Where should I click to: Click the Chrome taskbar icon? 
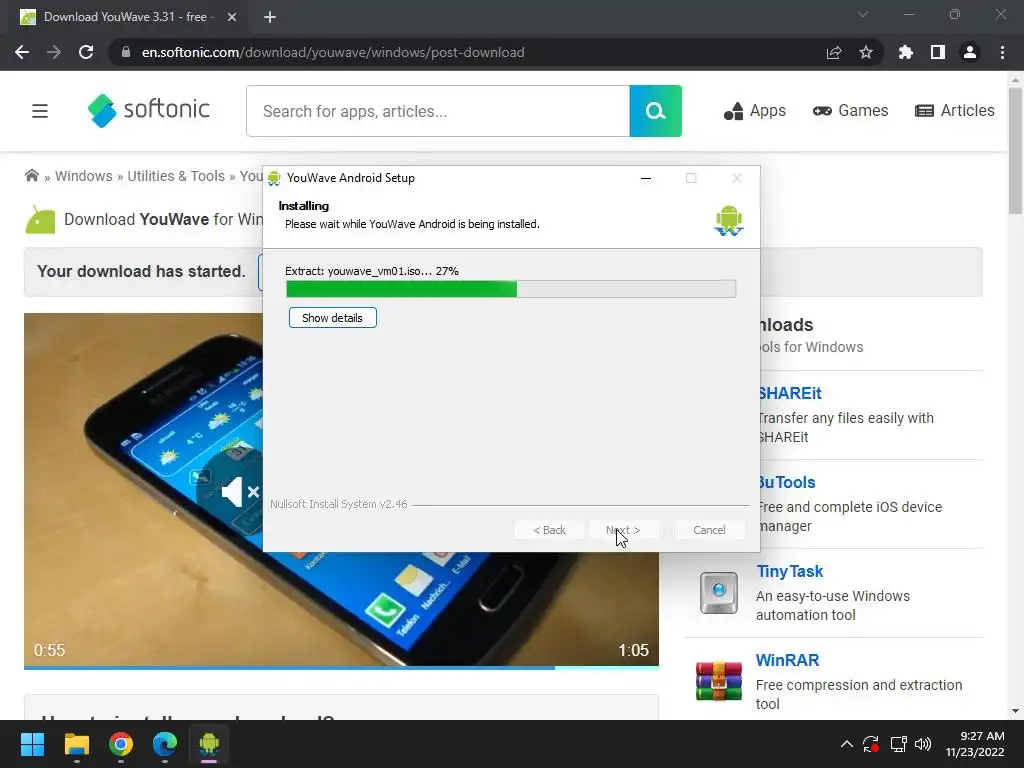coord(121,744)
